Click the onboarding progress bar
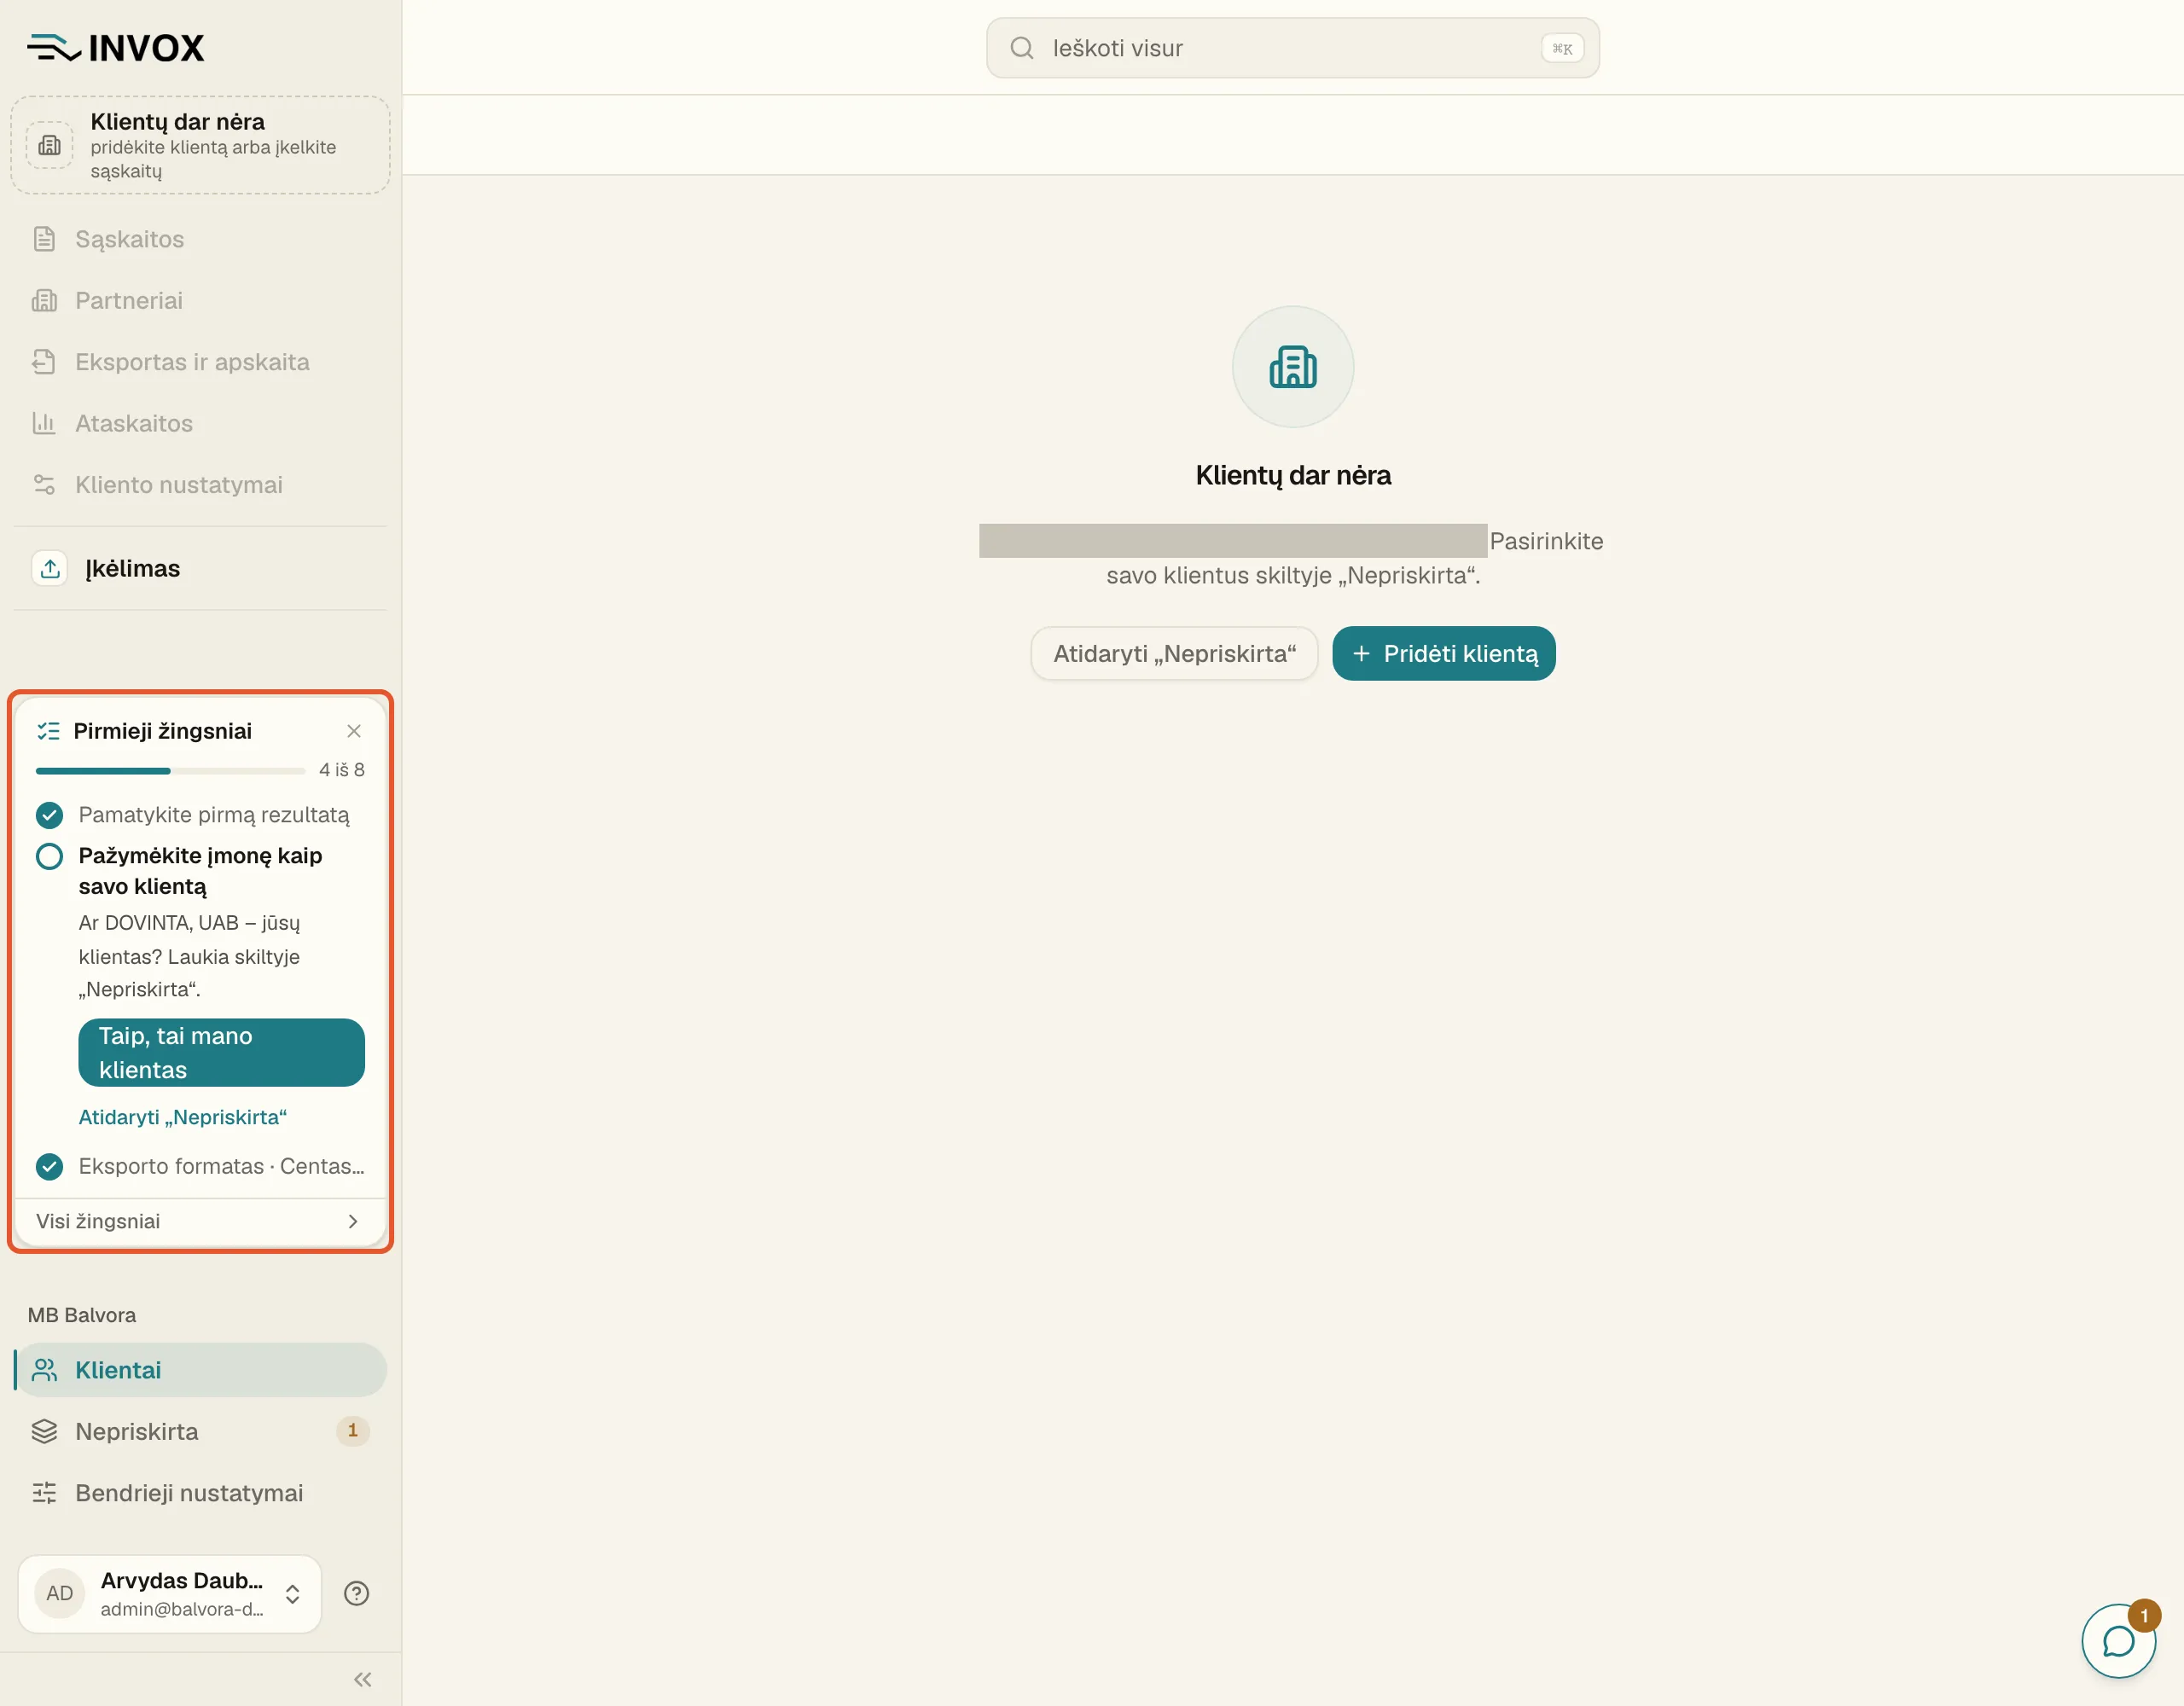Image resolution: width=2184 pixels, height=1706 pixels. coord(170,770)
